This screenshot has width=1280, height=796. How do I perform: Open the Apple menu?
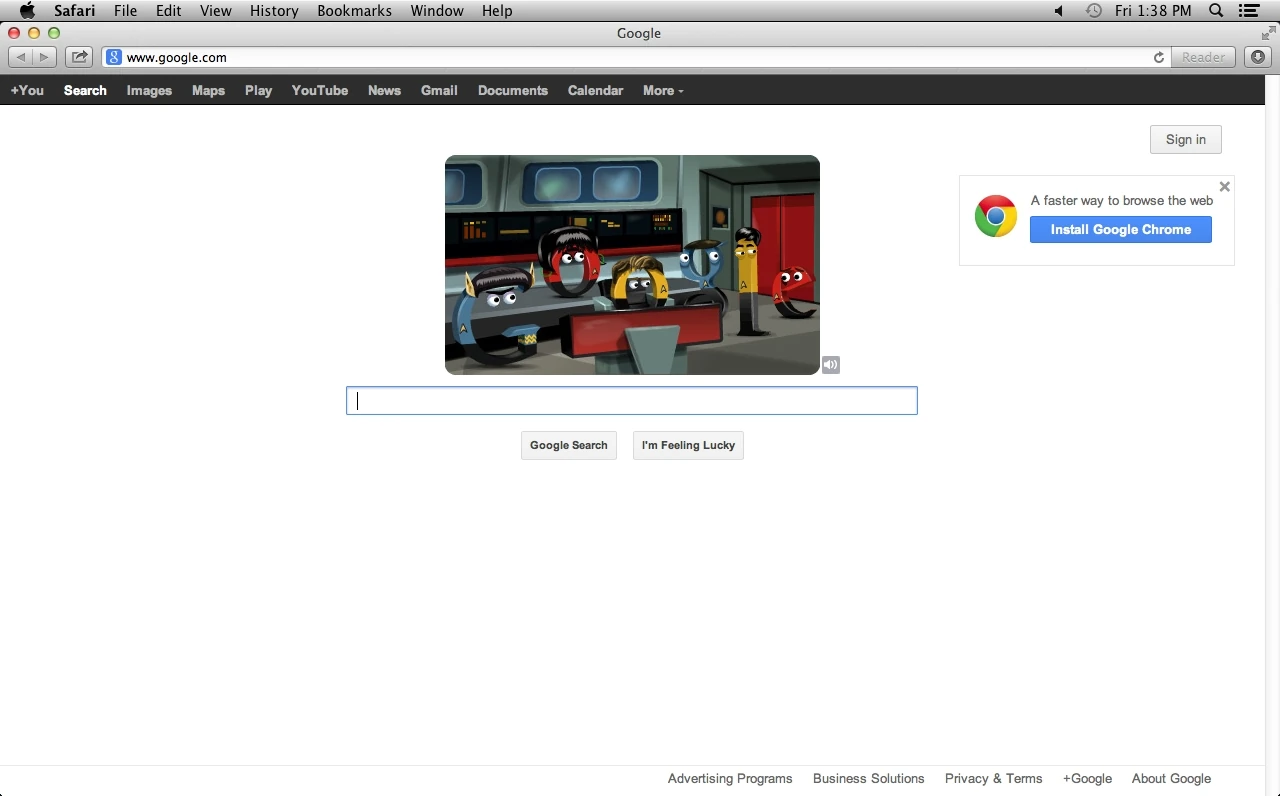pos(27,11)
